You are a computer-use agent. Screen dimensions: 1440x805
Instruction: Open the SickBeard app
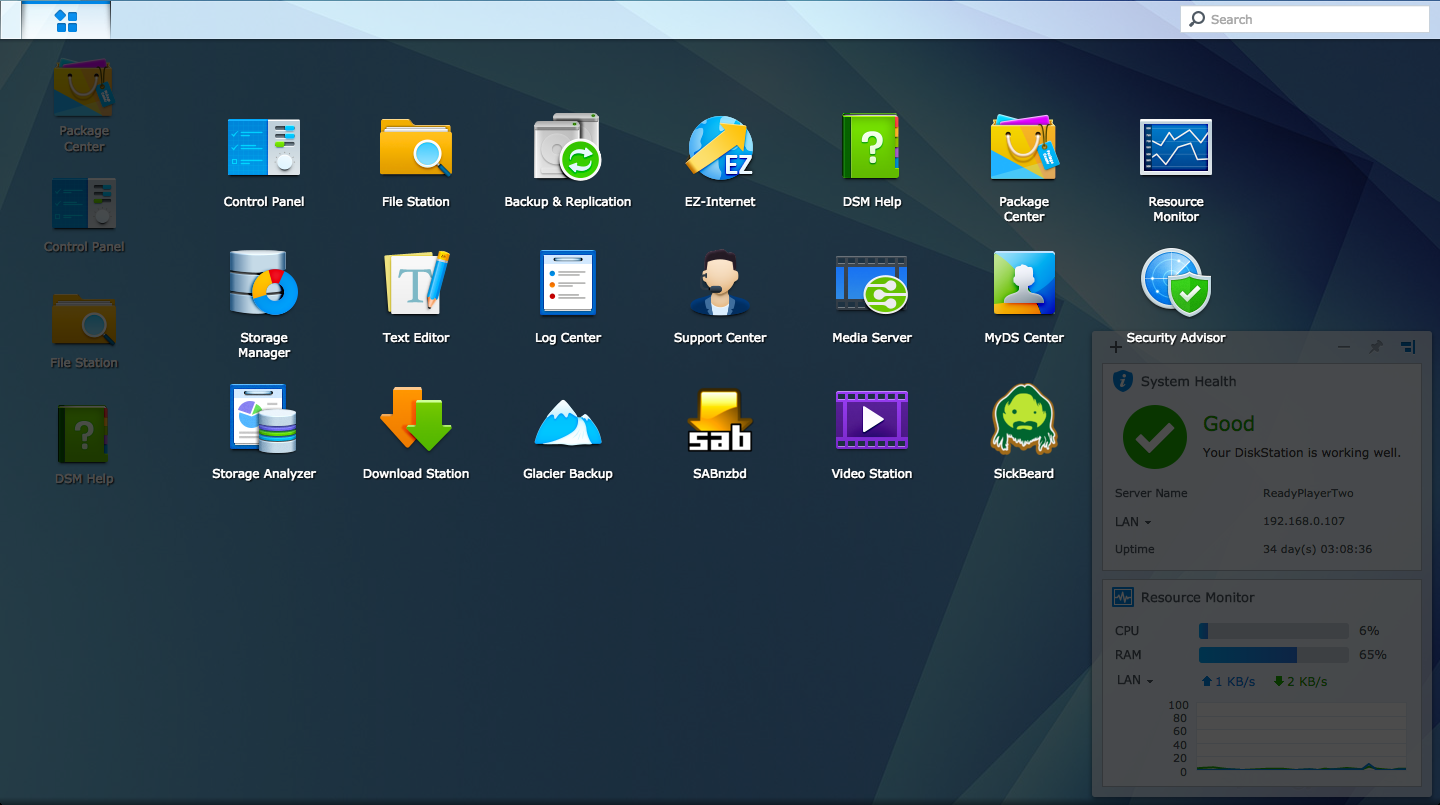tap(1024, 420)
